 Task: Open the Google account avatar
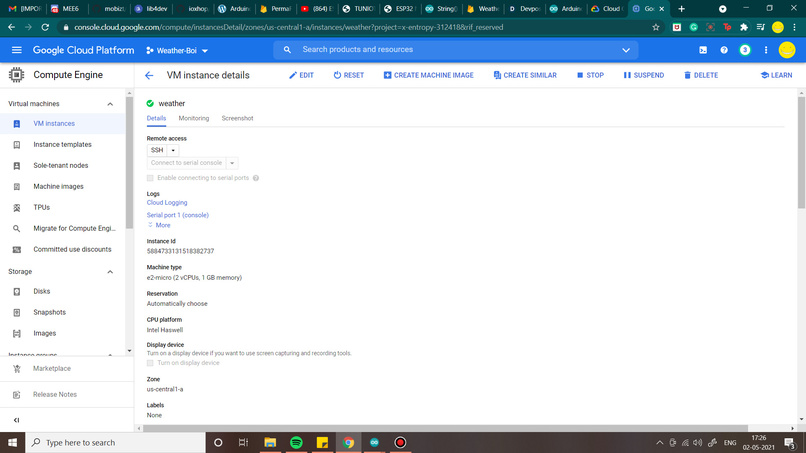pyautogui.click(x=787, y=50)
